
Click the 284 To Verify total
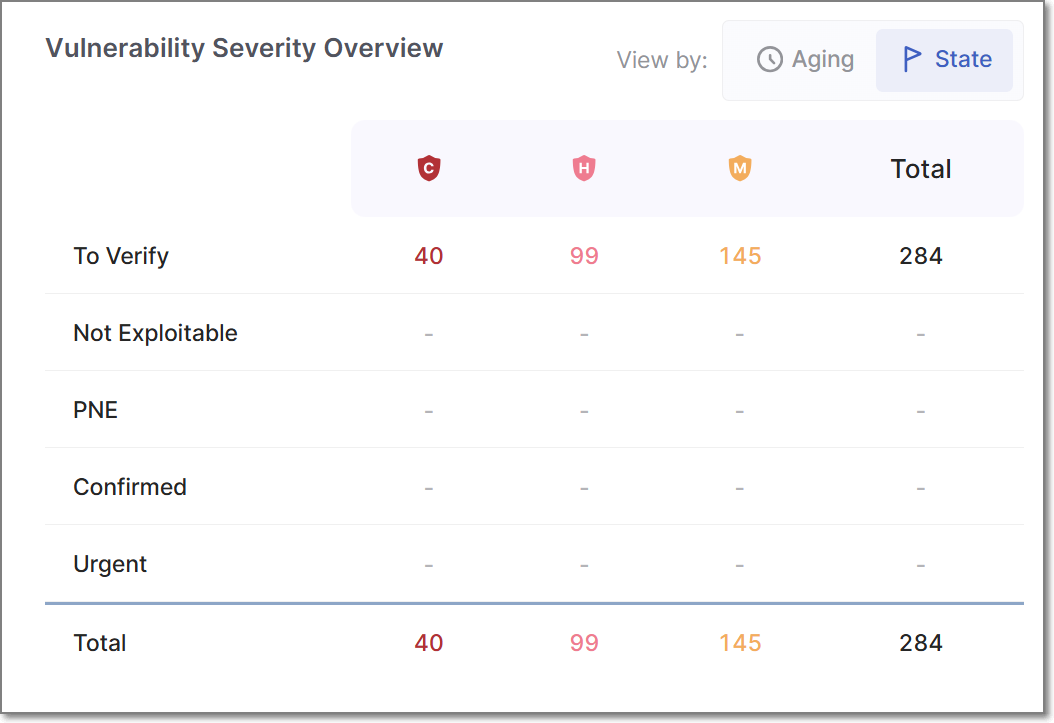(x=921, y=256)
